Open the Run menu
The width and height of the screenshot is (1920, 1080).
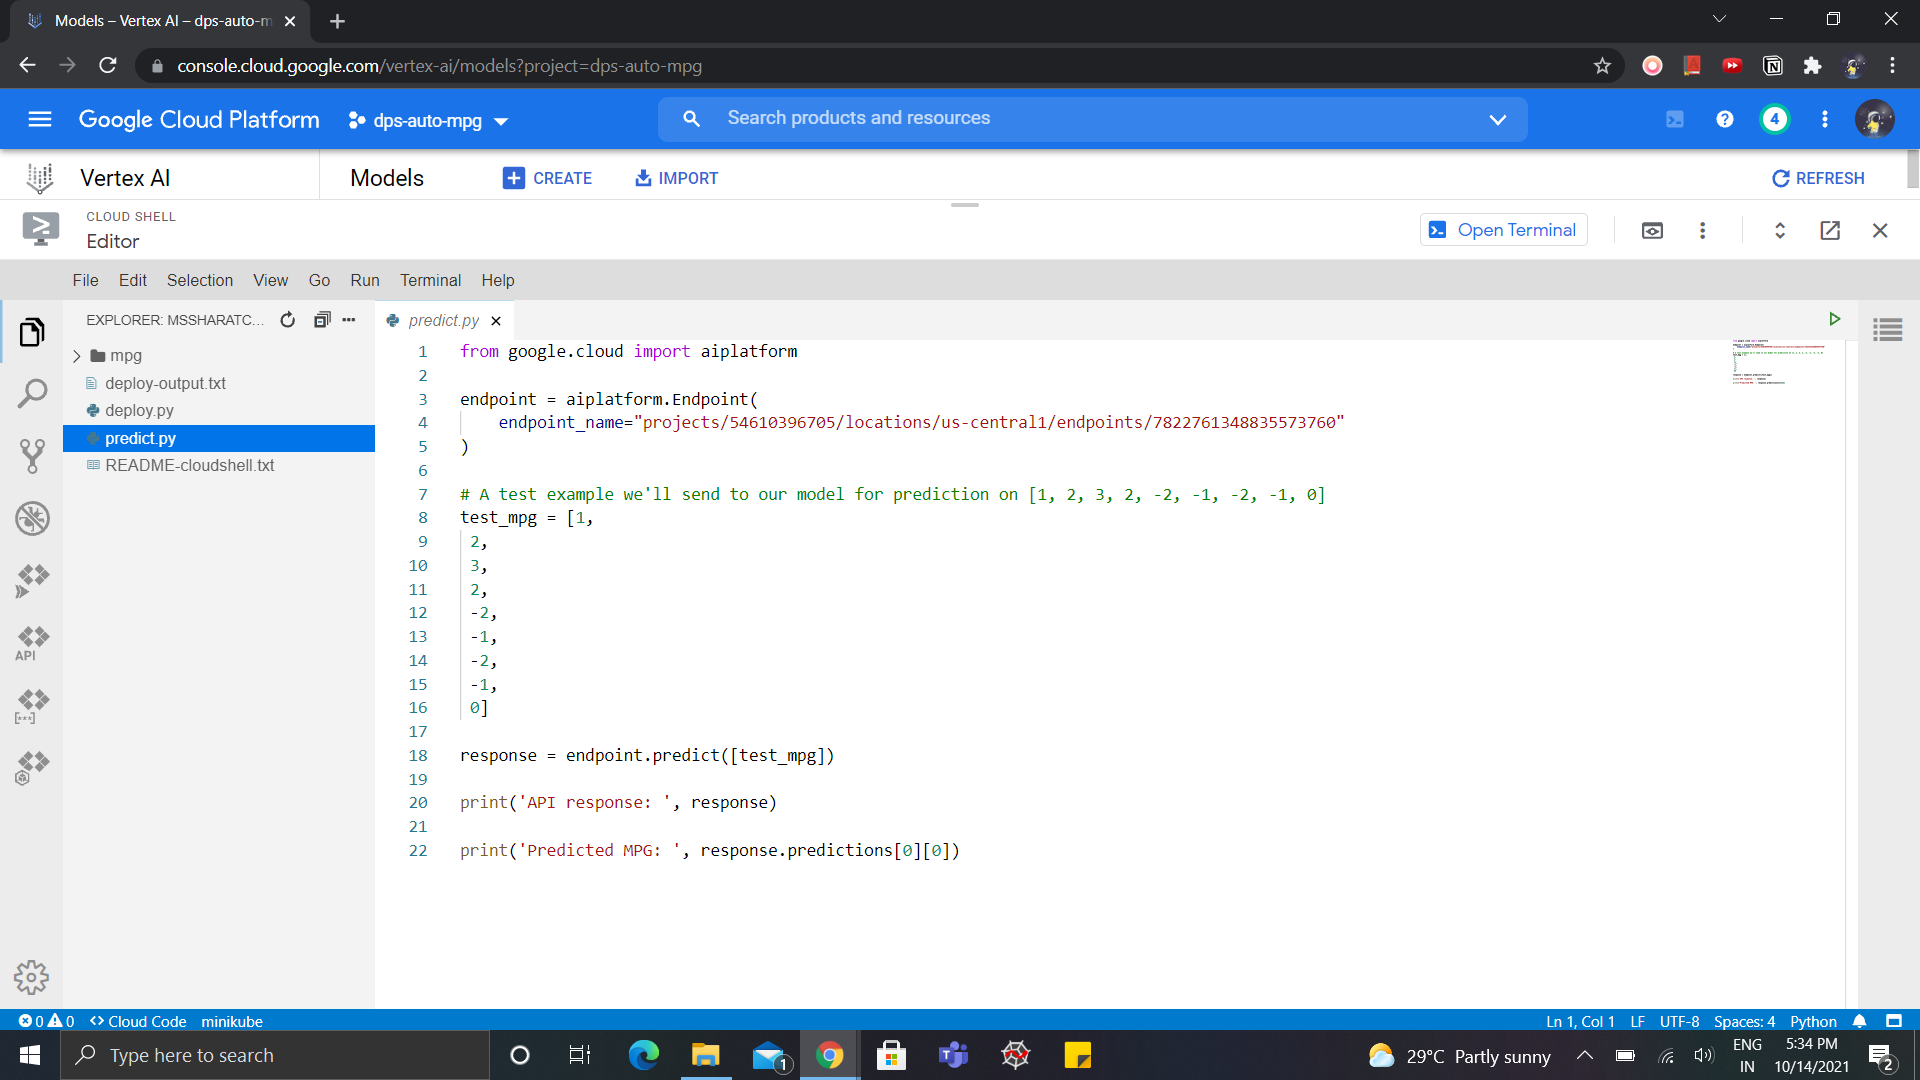click(364, 280)
